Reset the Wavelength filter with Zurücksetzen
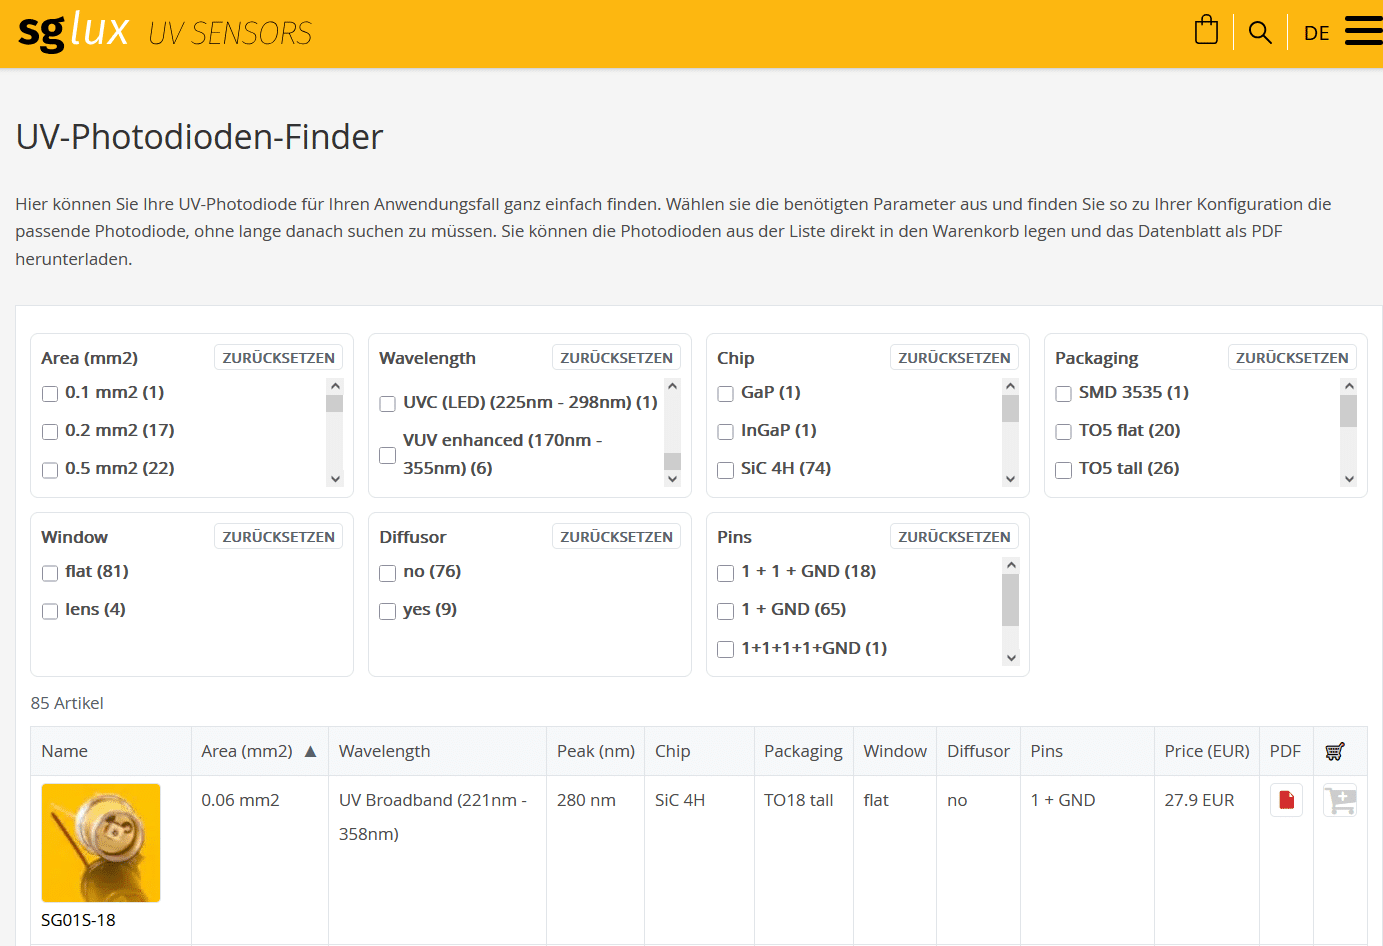The width and height of the screenshot is (1383, 946). [616, 358]
